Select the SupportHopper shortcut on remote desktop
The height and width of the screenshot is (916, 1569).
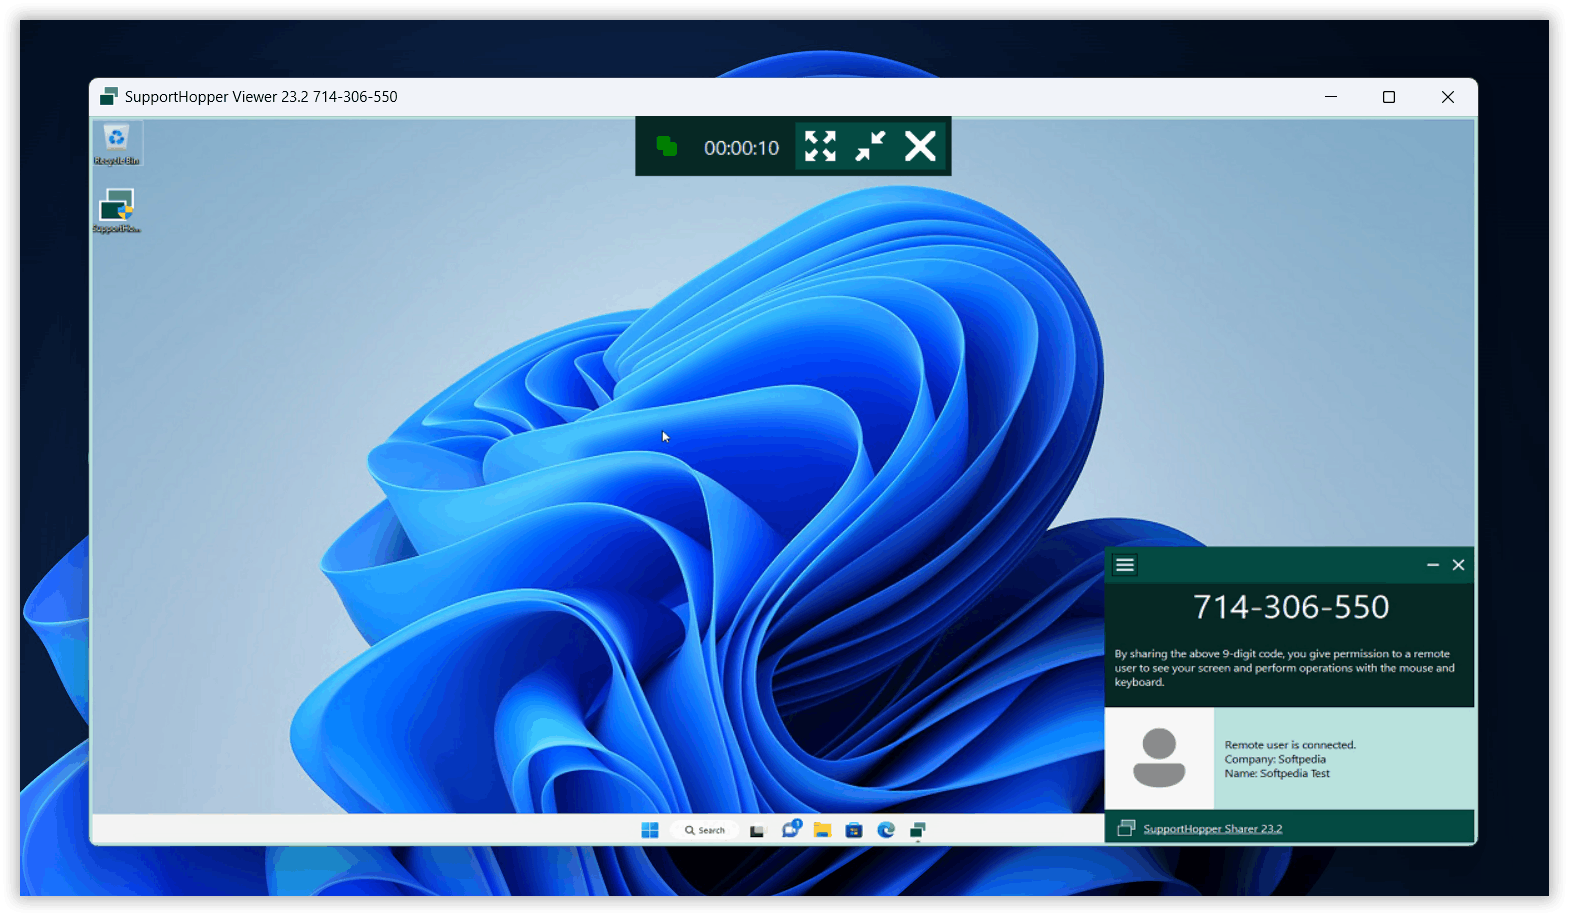pos(117,211)
